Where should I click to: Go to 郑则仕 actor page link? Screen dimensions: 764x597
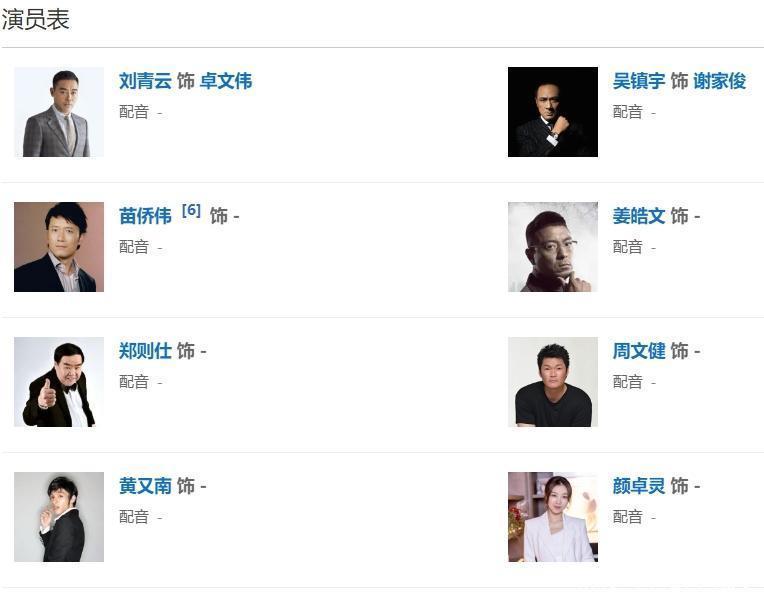[x=145, y=351]
